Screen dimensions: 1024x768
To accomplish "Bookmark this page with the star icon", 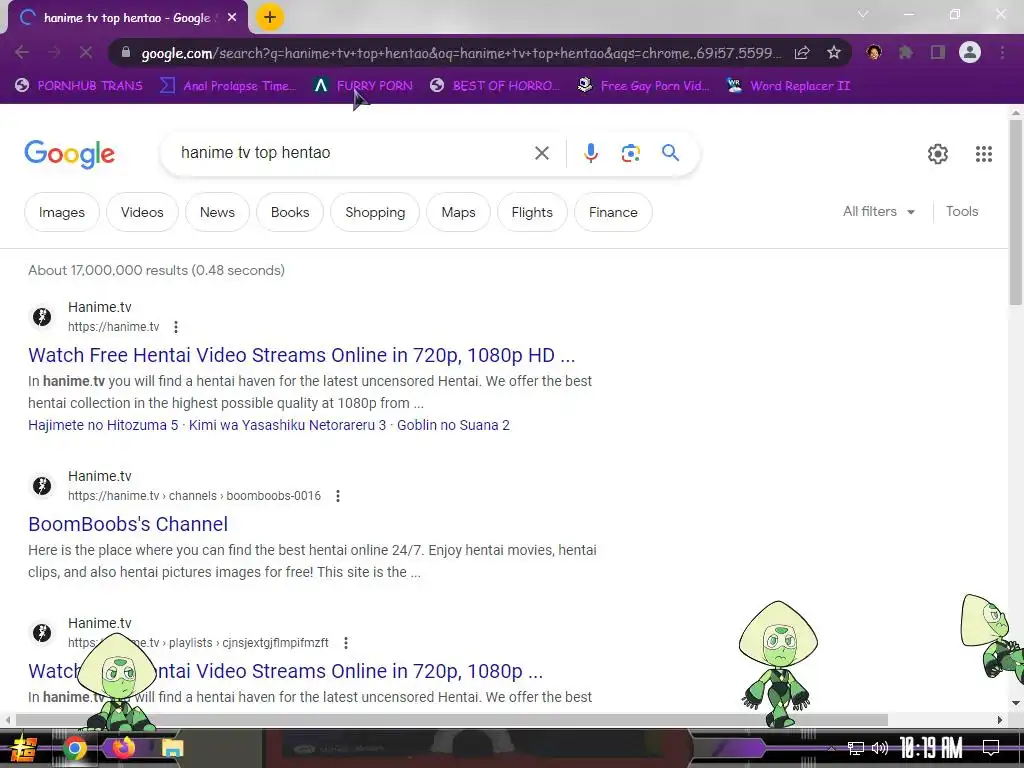I will pos(834,52).
